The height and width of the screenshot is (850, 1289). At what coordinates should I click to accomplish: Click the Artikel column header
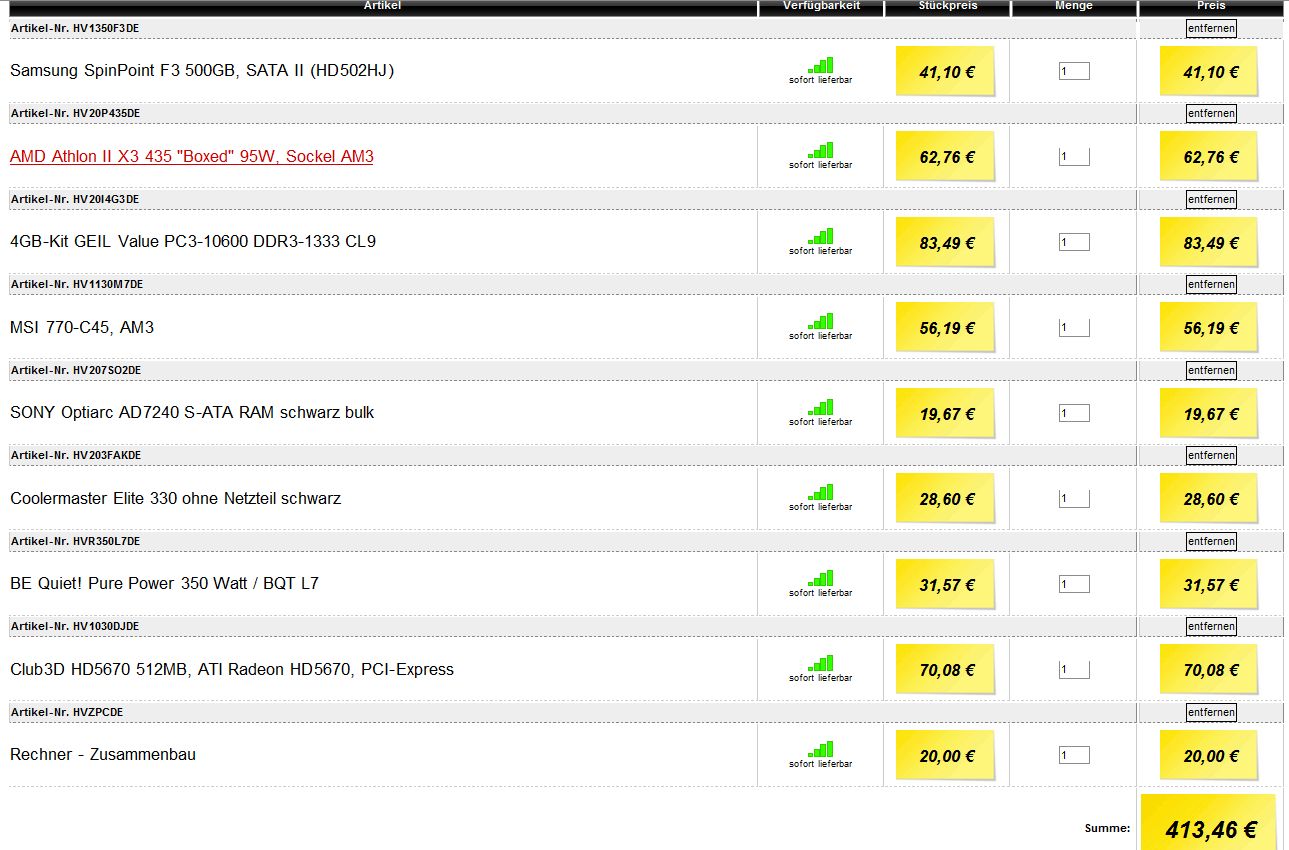pos(383,7)
